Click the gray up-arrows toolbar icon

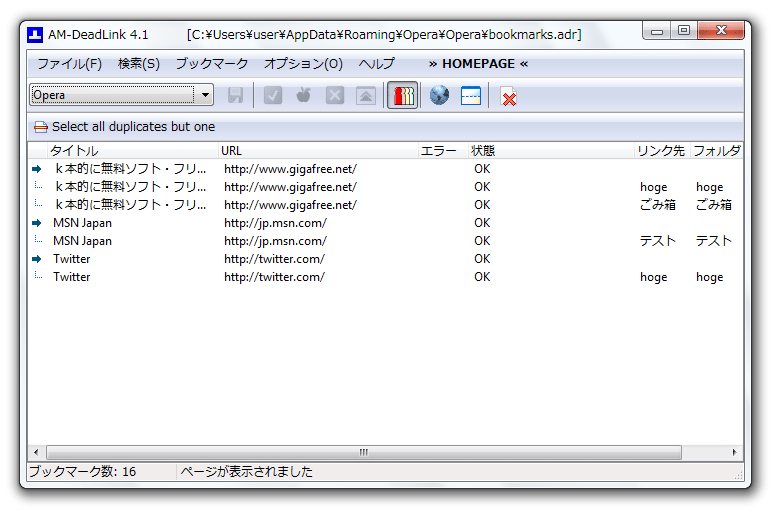366,95
